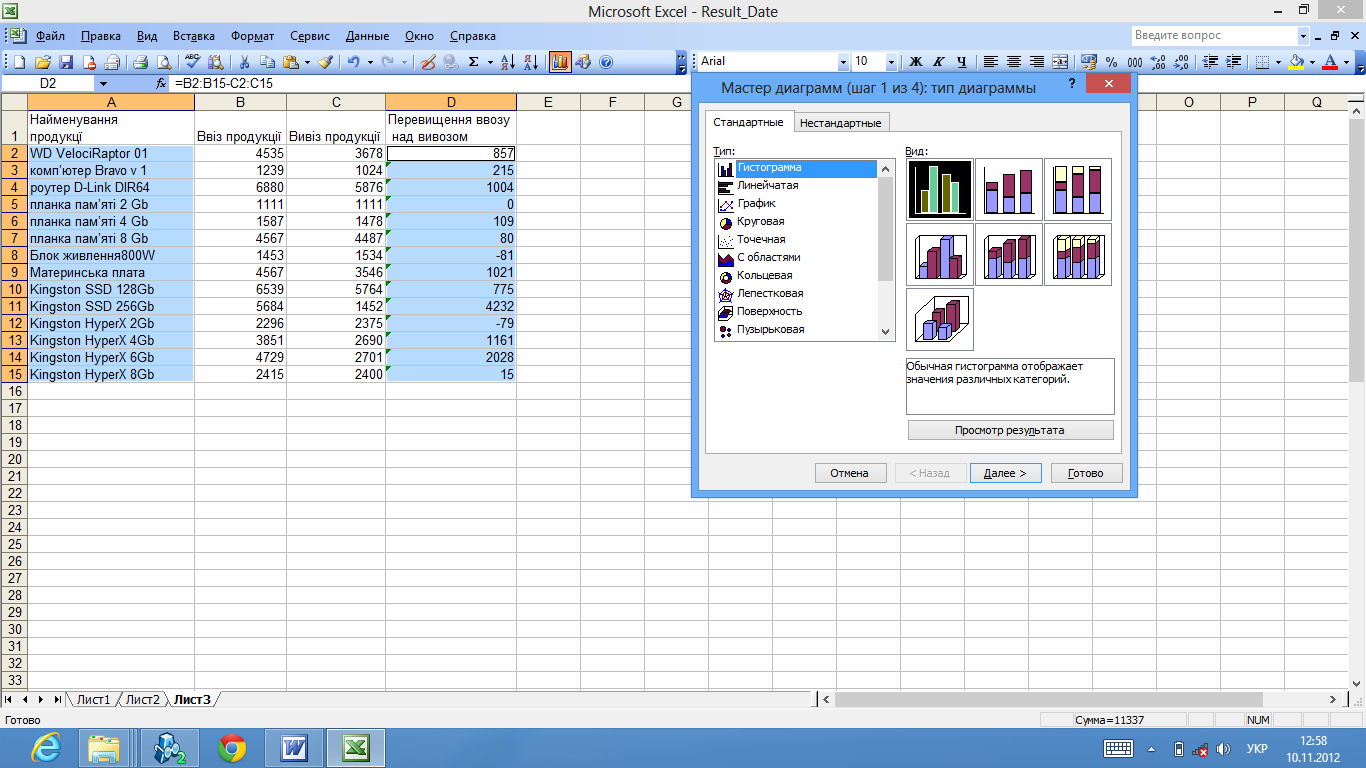
Task: Apply percent style to cells
Action: [x=1111, y=62]
